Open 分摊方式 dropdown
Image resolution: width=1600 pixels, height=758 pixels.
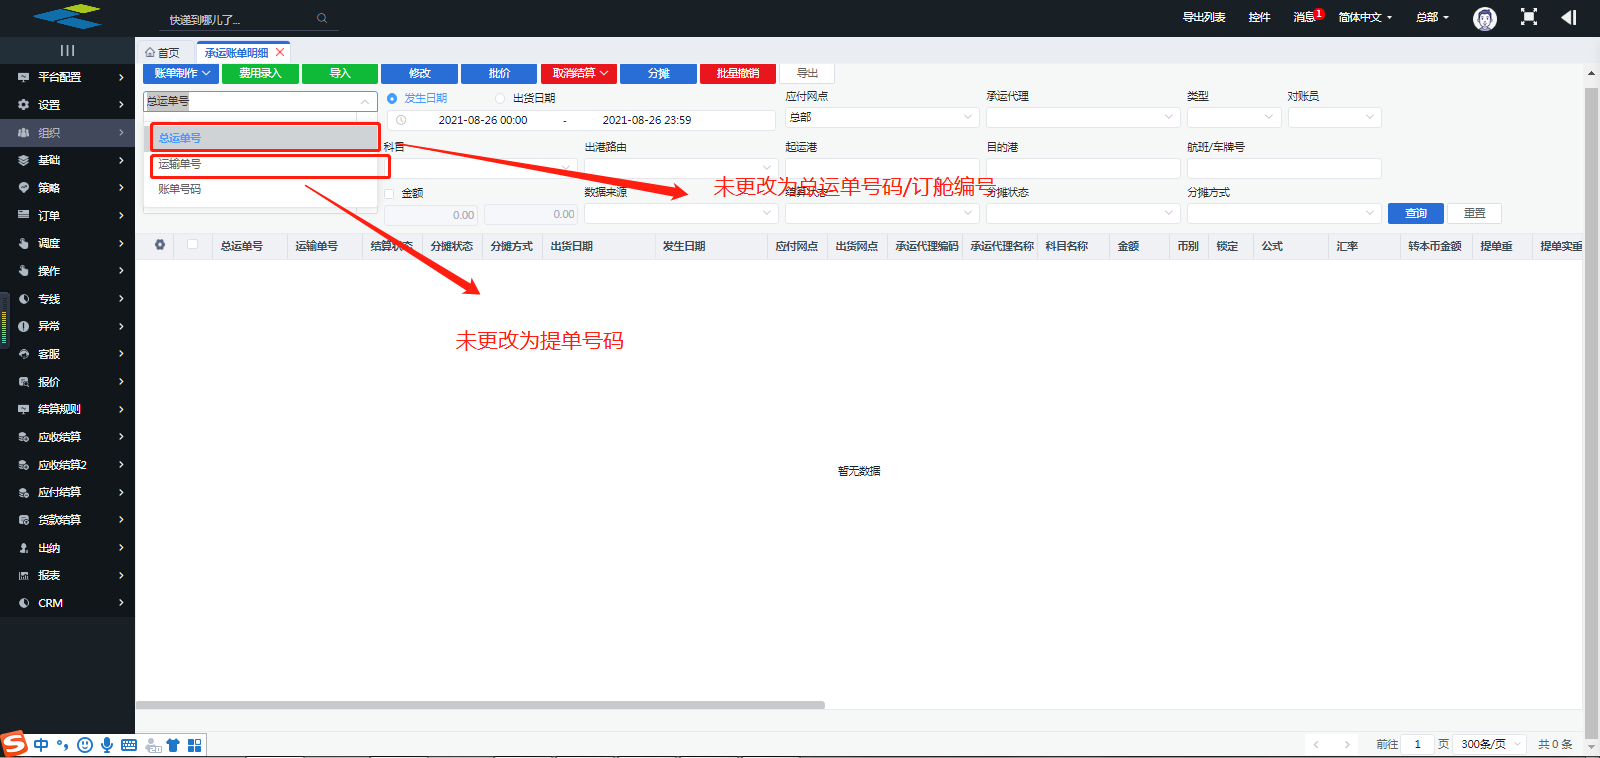click(x=1284, y=213)
